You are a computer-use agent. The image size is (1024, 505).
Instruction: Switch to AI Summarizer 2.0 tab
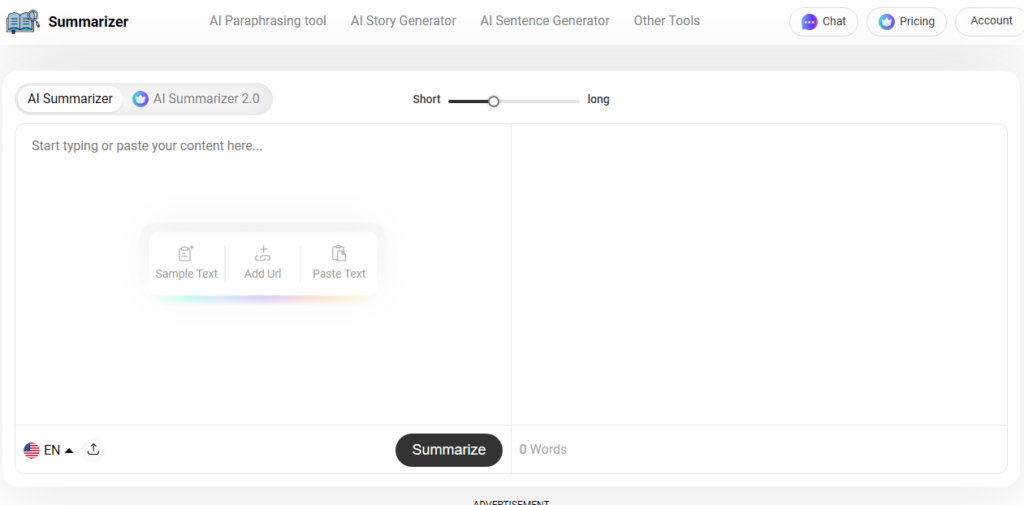(197, 99)
